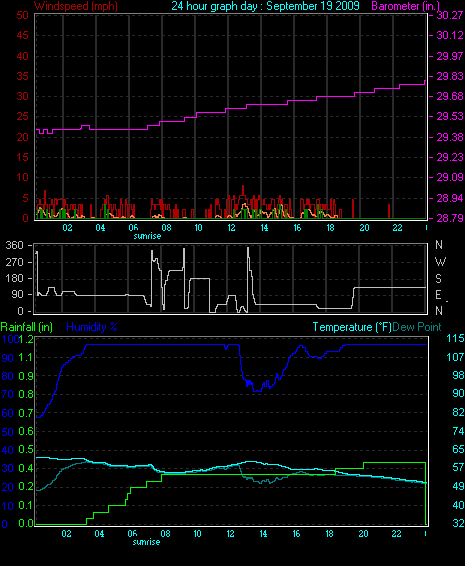Click the W compass direction label
Screen dimensions: 465x566
(x=440, y=261)
